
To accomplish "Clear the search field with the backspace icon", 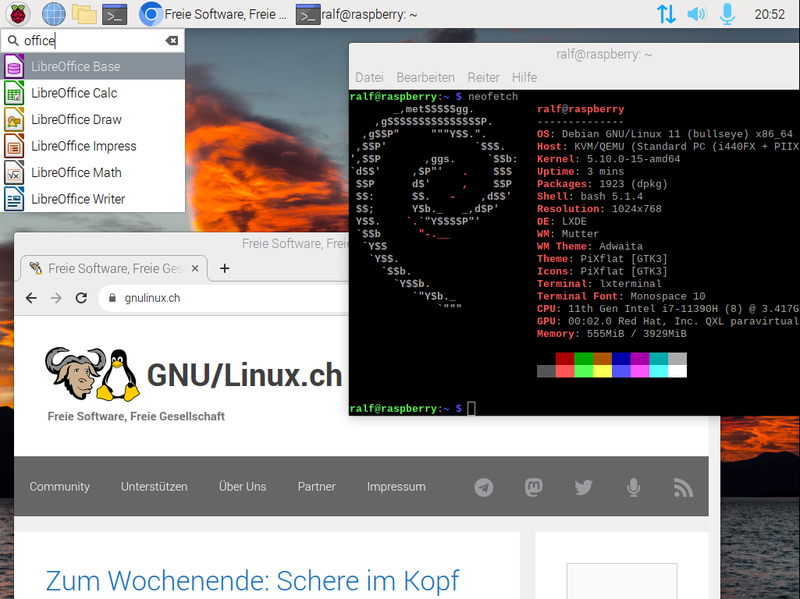I will click(172, 40).
